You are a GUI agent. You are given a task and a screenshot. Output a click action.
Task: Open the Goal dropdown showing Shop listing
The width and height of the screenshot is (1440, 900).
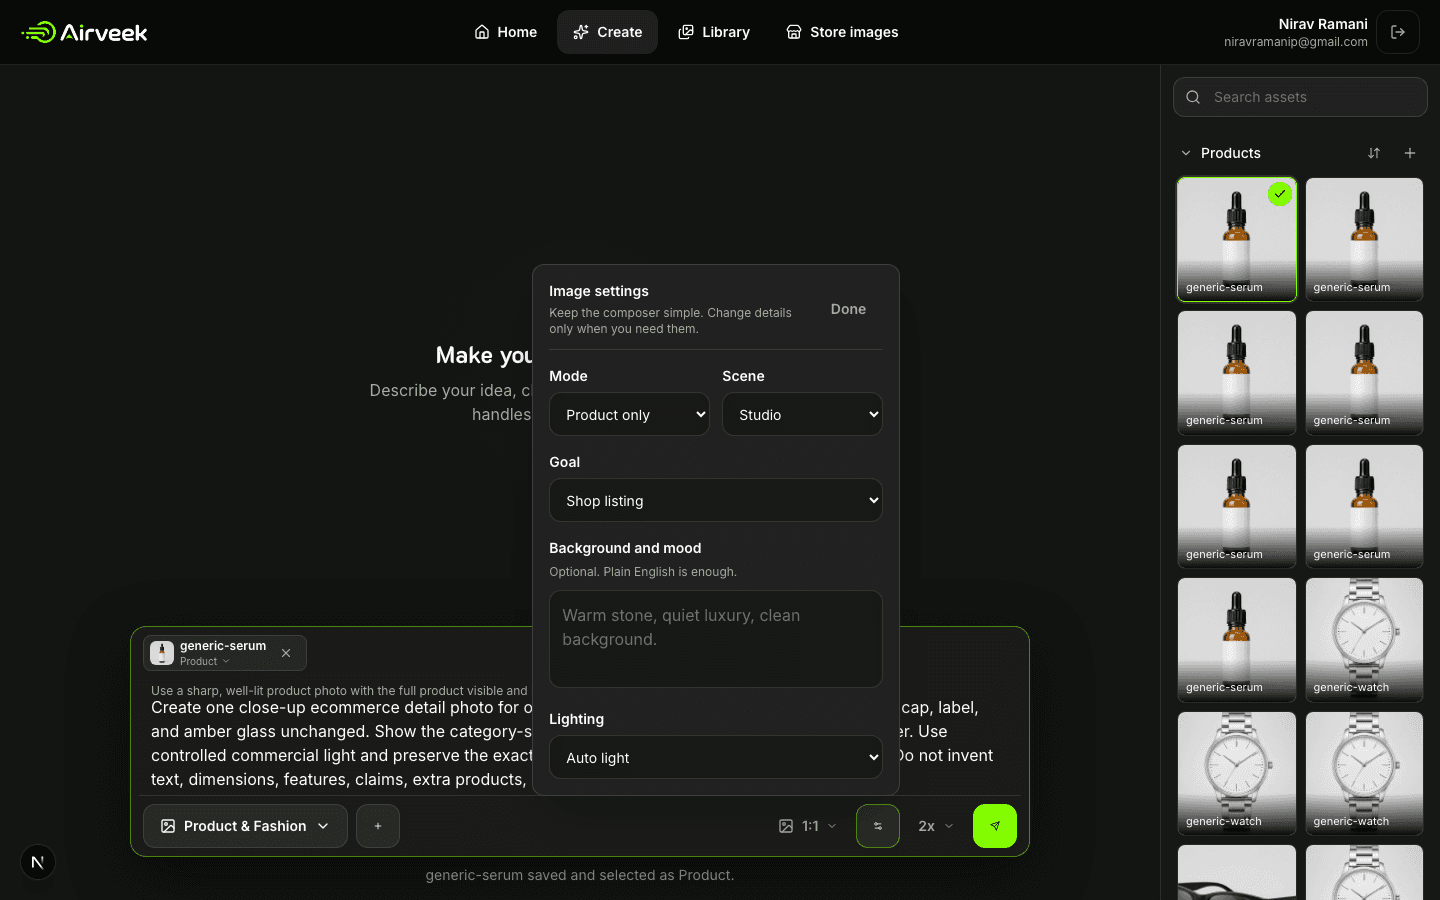(716, 500)
